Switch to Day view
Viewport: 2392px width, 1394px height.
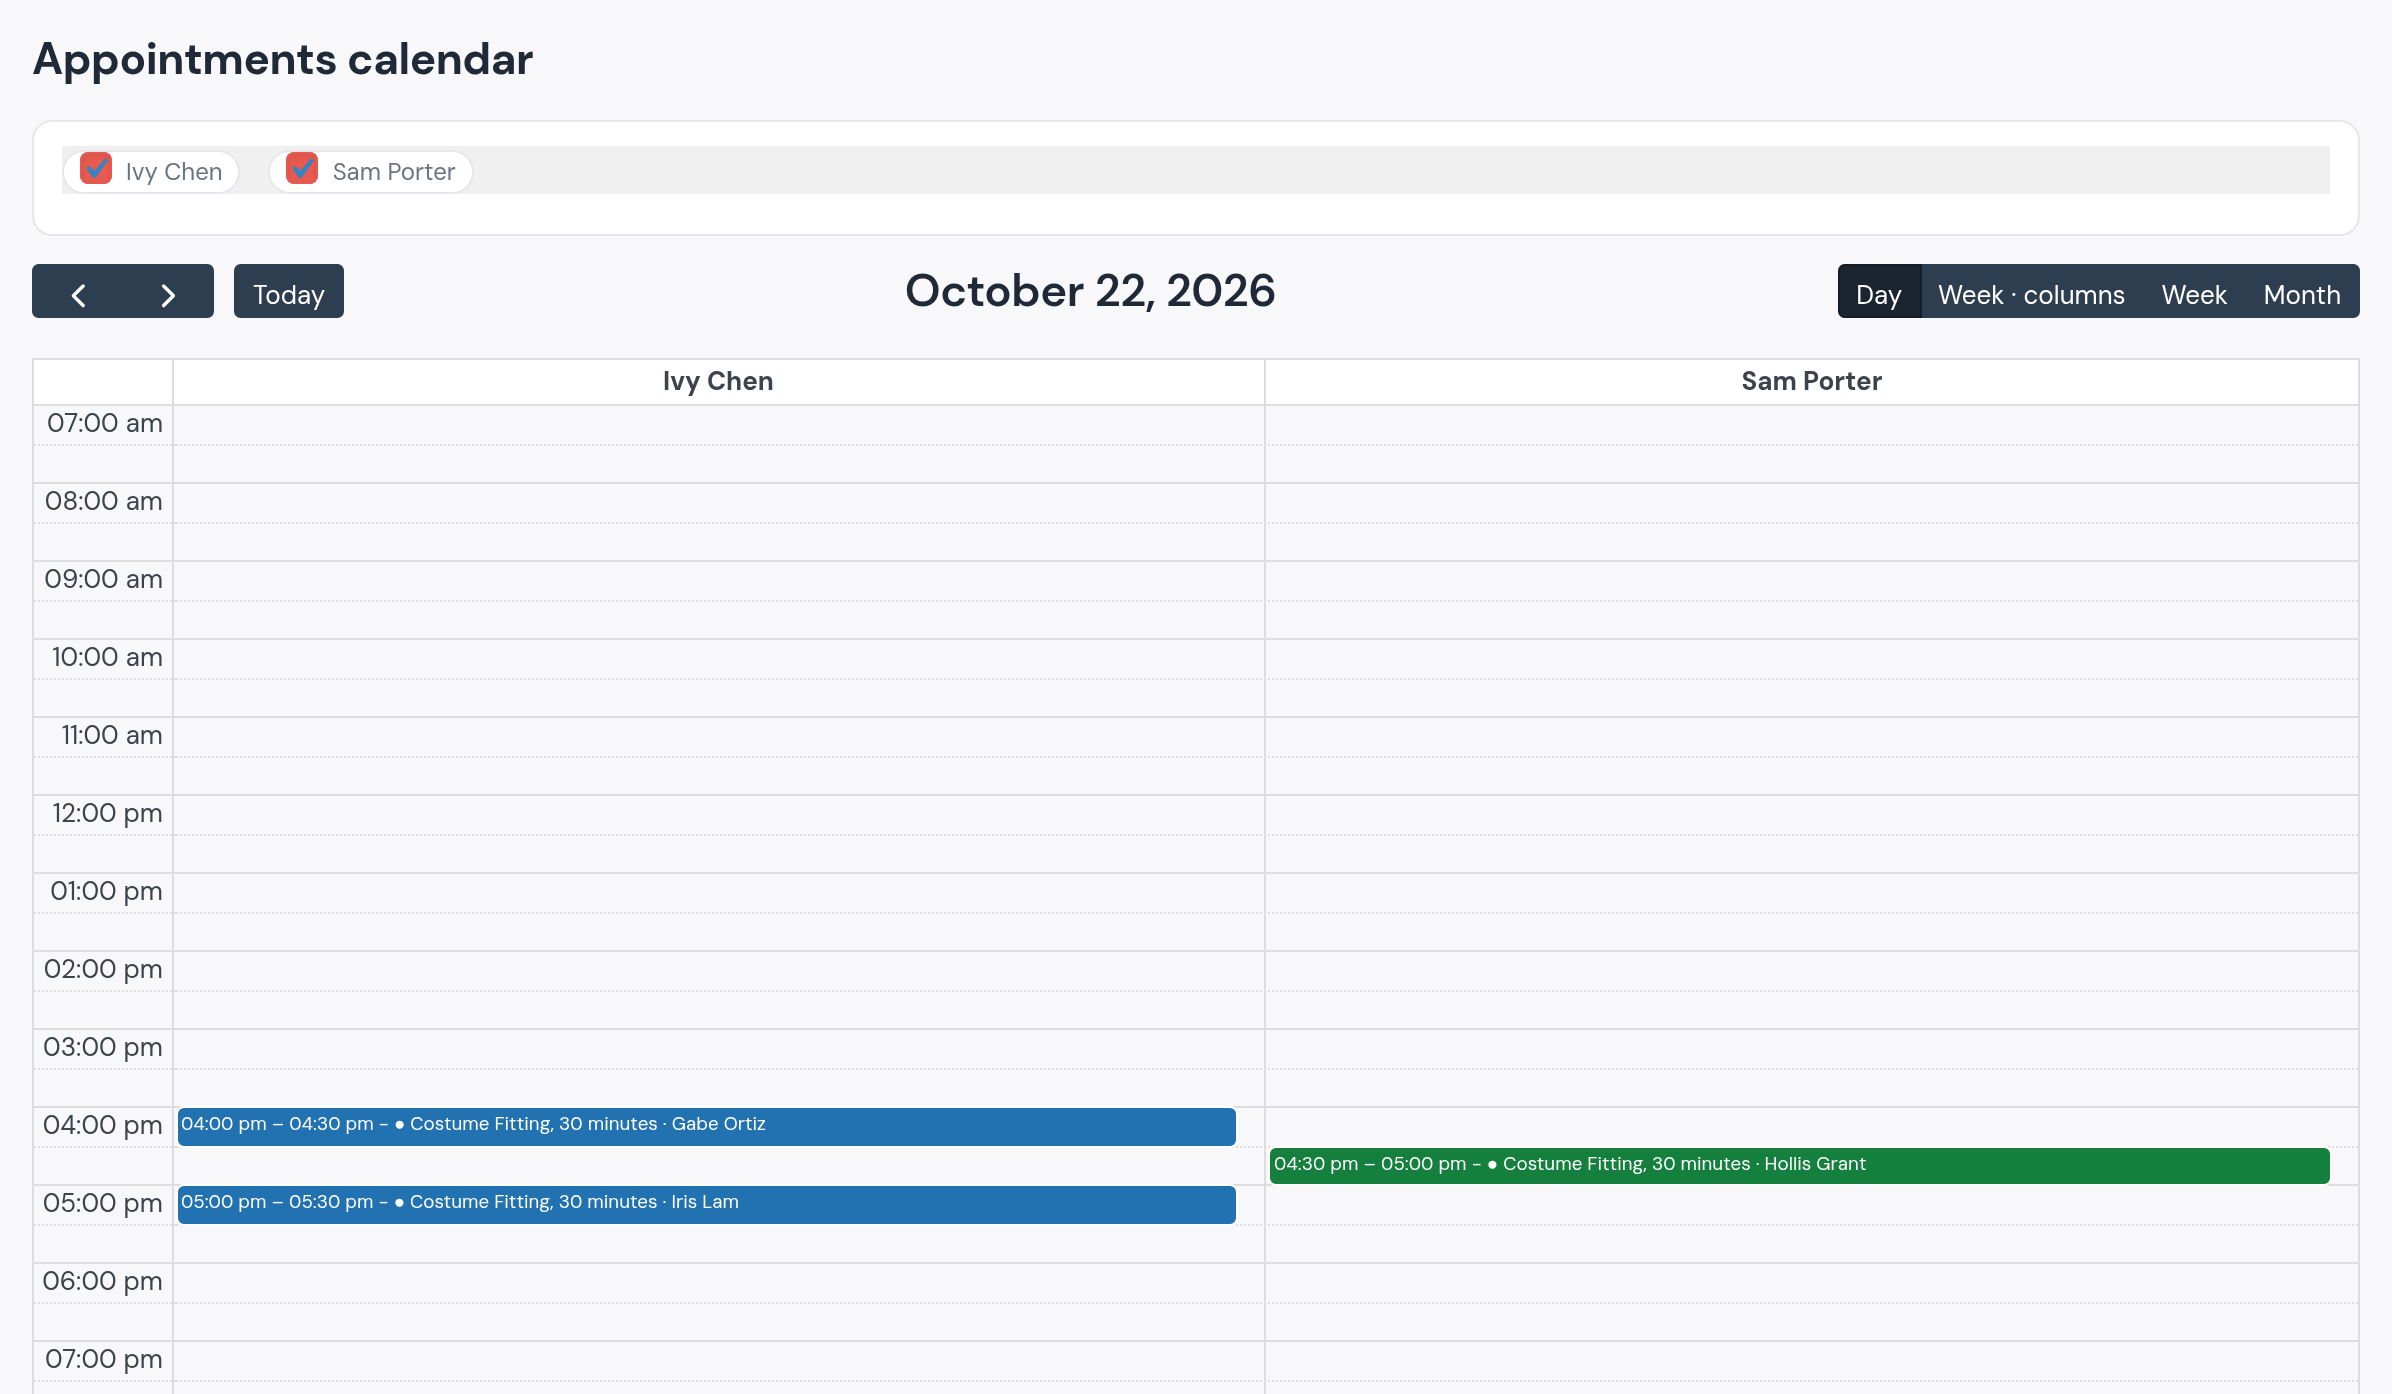[1879, 292]
